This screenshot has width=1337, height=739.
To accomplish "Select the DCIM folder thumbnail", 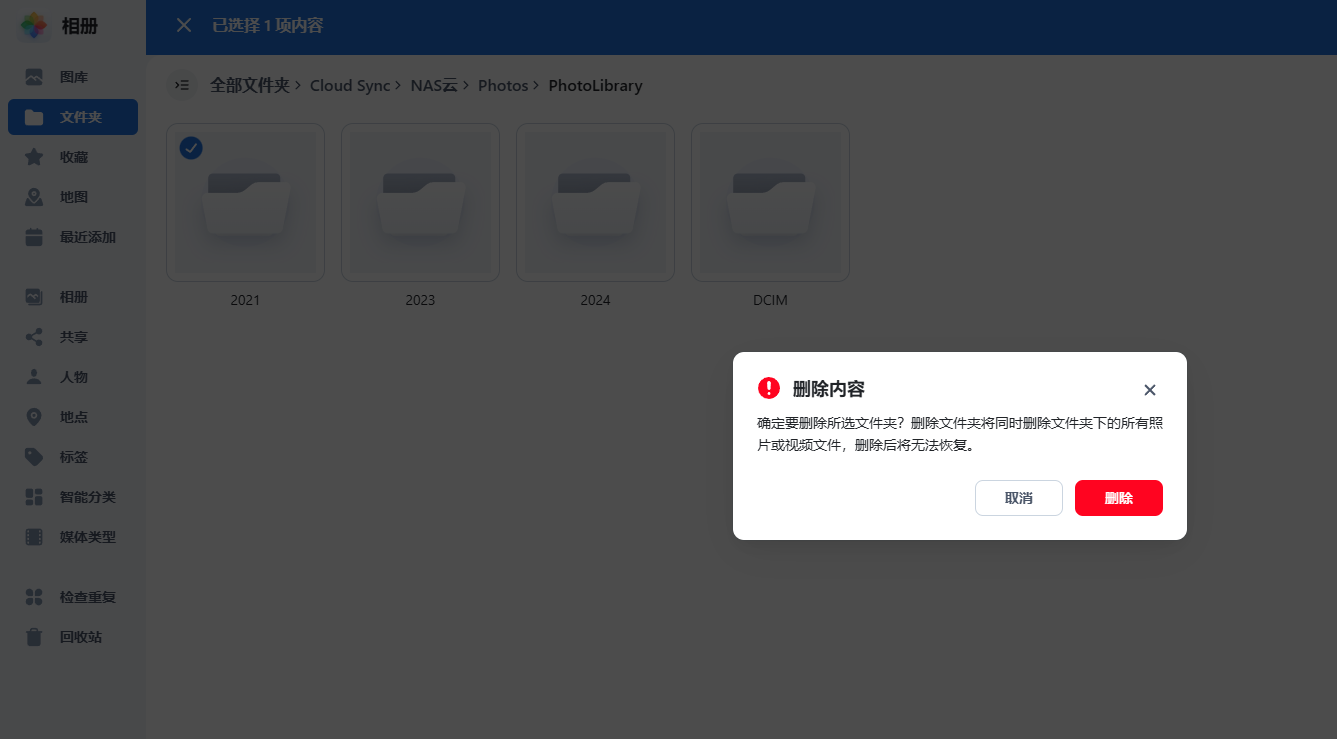I will point(770,202).
